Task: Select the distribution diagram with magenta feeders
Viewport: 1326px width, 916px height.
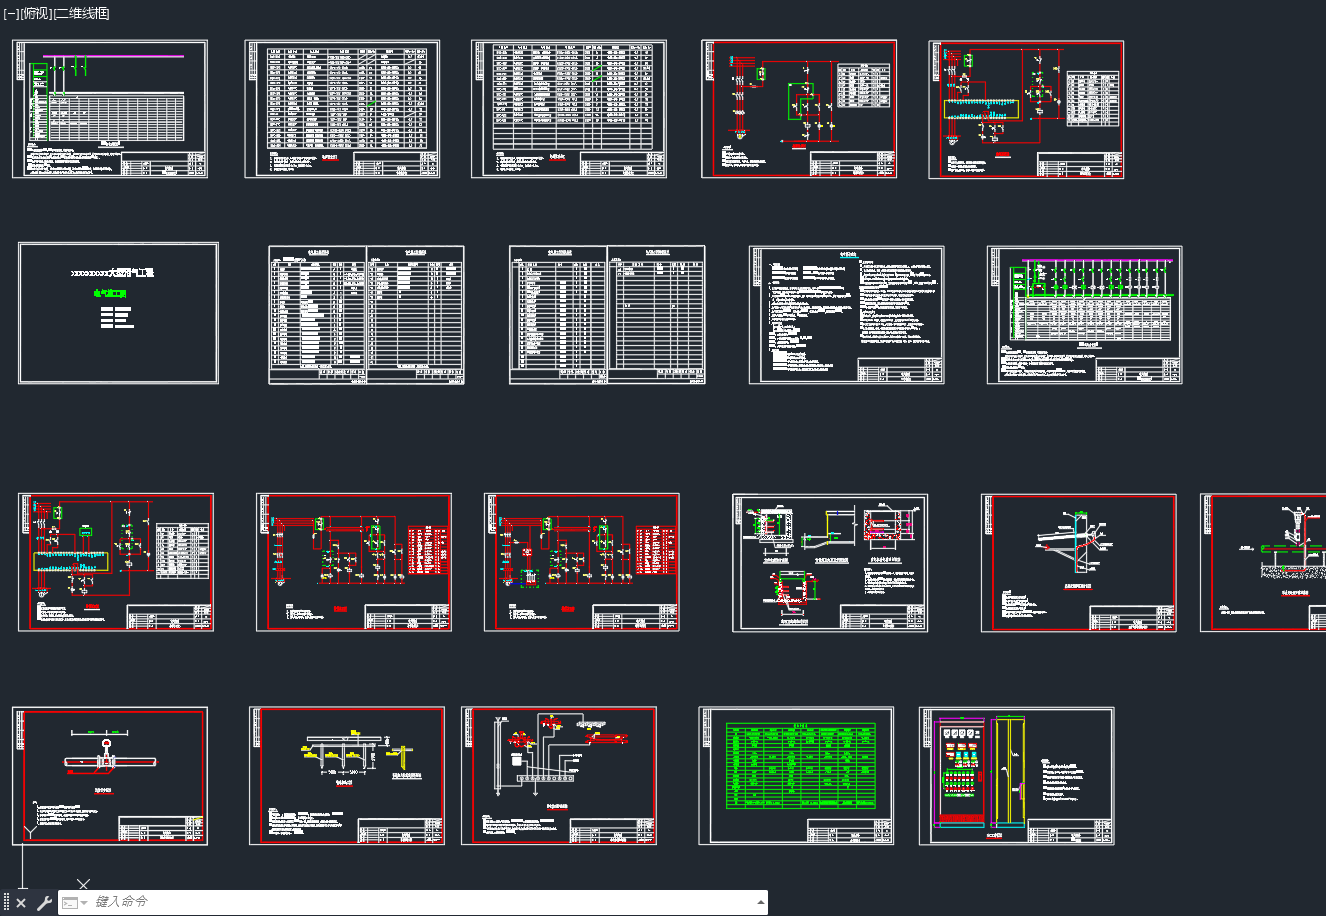Action: [x=1085, y=315]
